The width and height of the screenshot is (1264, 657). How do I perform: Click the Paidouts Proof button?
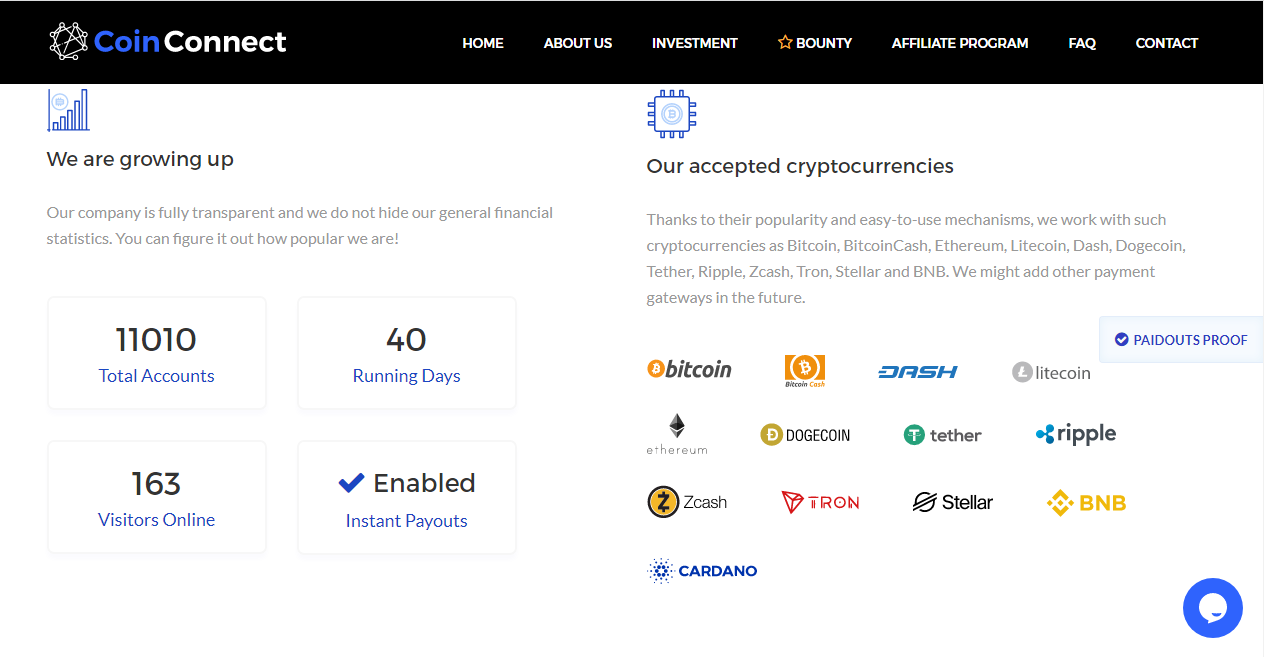point(1181,340)
